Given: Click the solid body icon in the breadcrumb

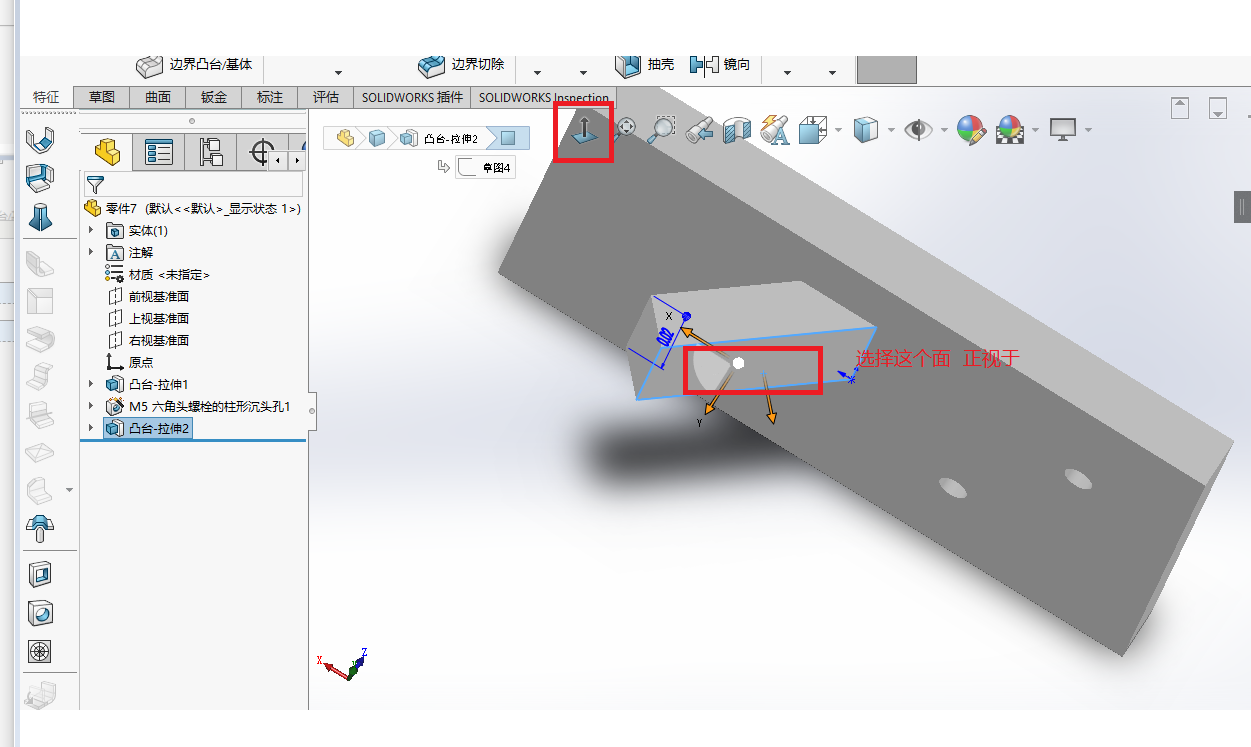Looking at the screenshot, I should coord(377,138).
